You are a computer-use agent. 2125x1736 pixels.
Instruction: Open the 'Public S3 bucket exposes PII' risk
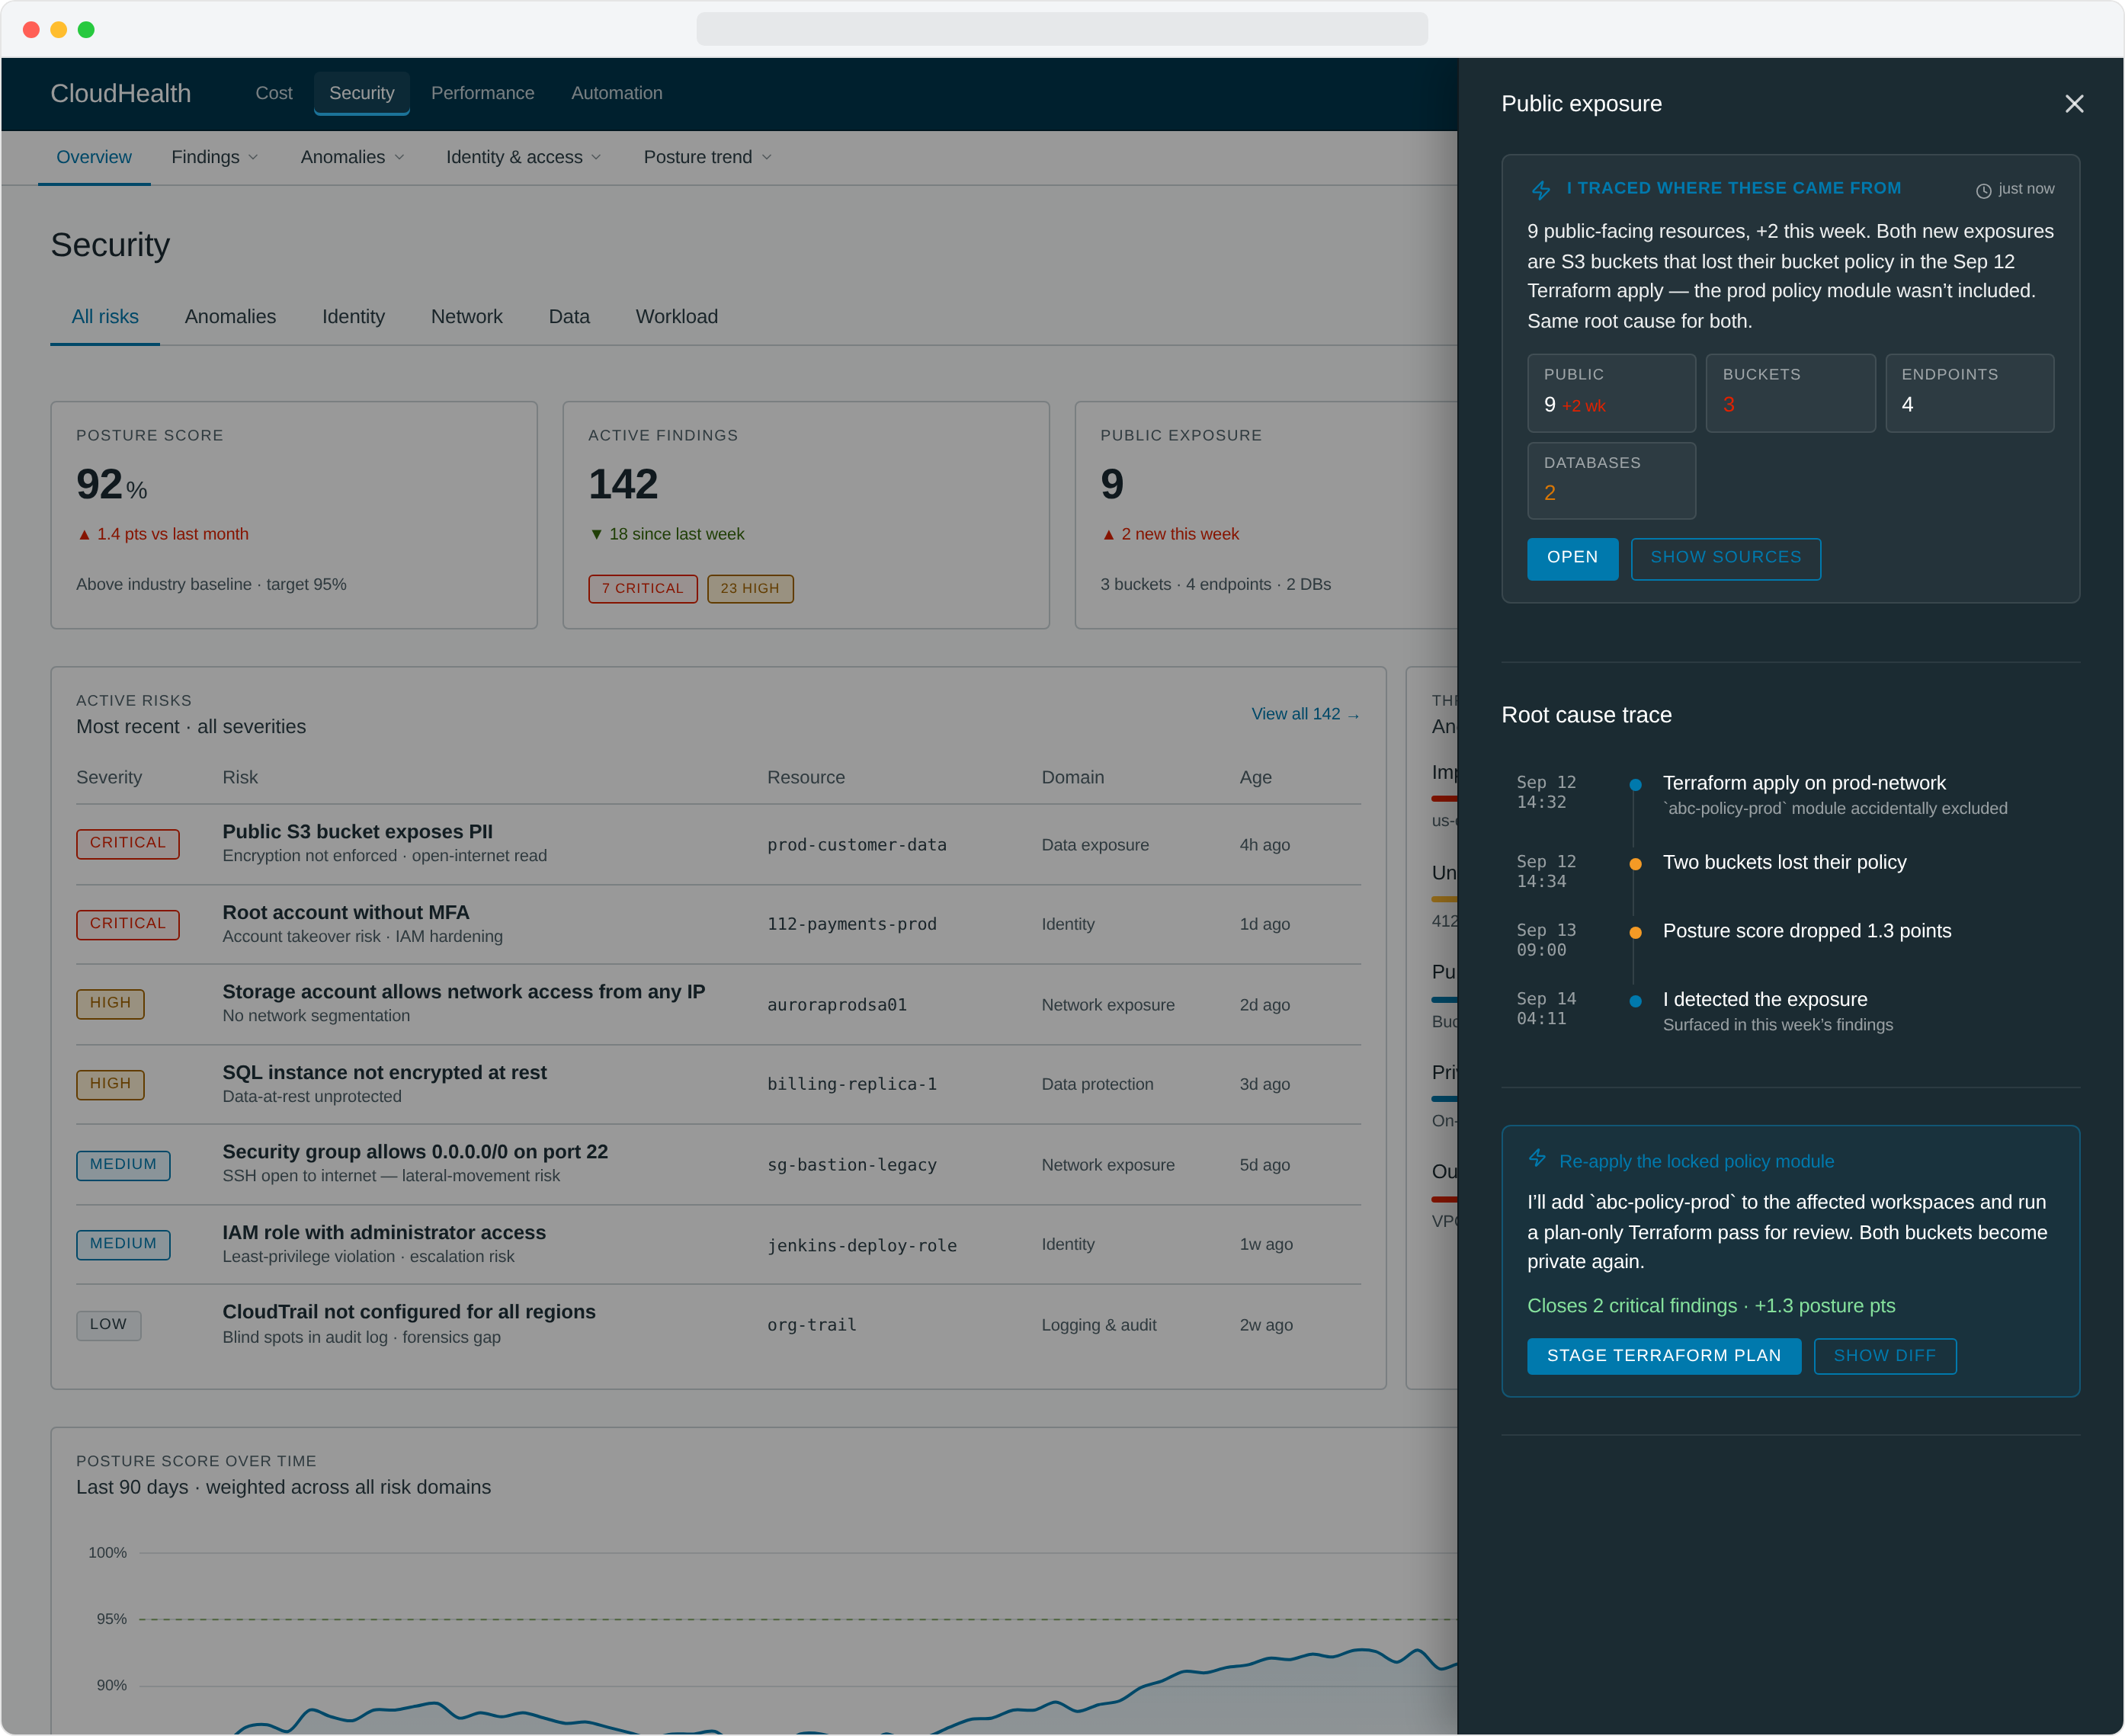click(718, 844)
